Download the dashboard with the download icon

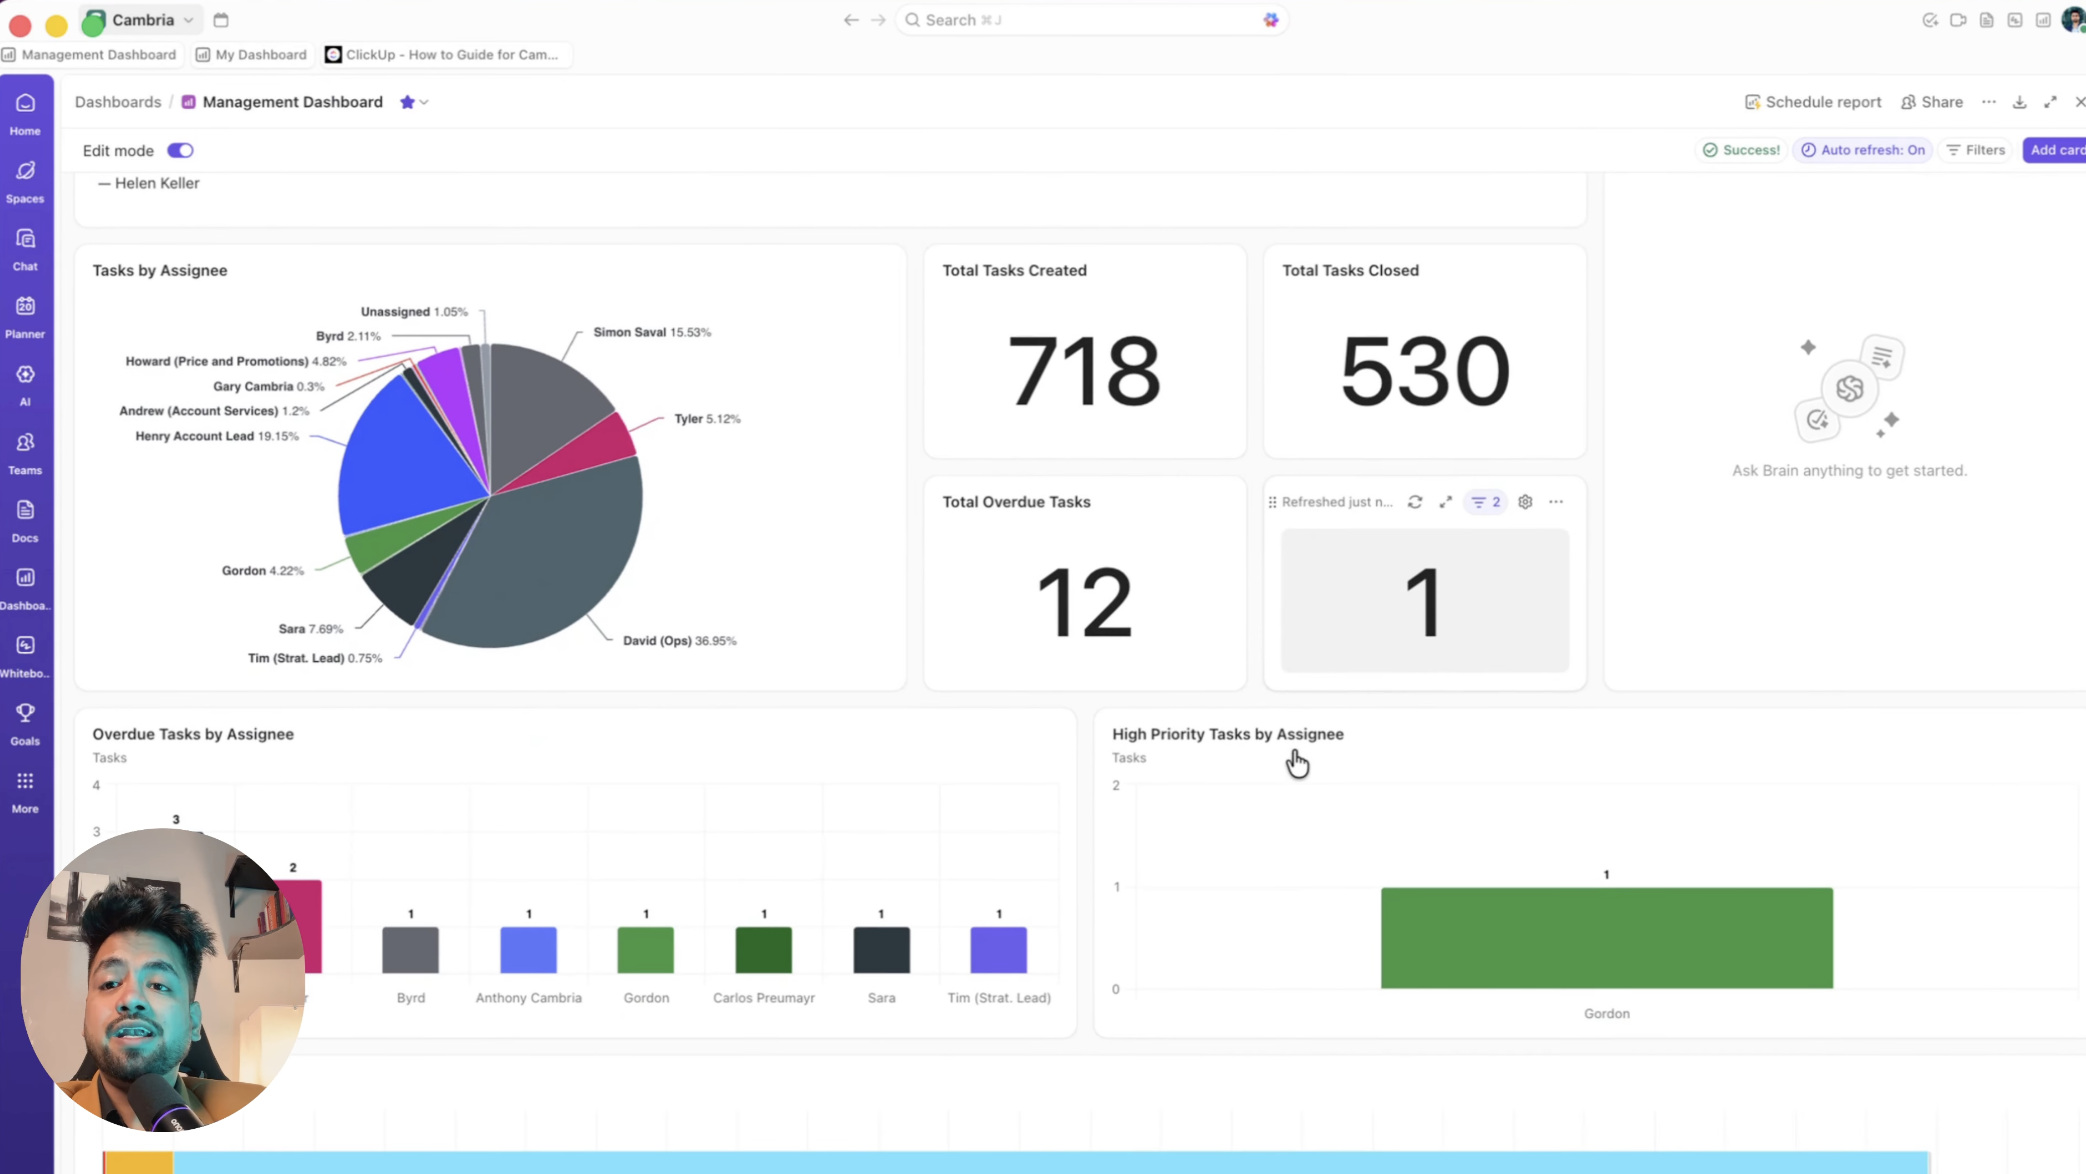(2019, 102)
